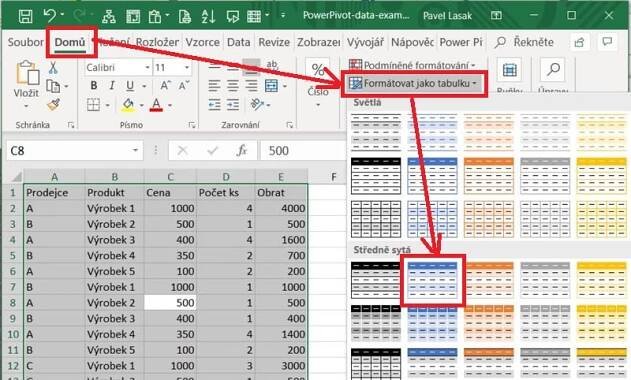
Task: Open Formátovat jako tabulku dropdown
Action: click(414, 84)
